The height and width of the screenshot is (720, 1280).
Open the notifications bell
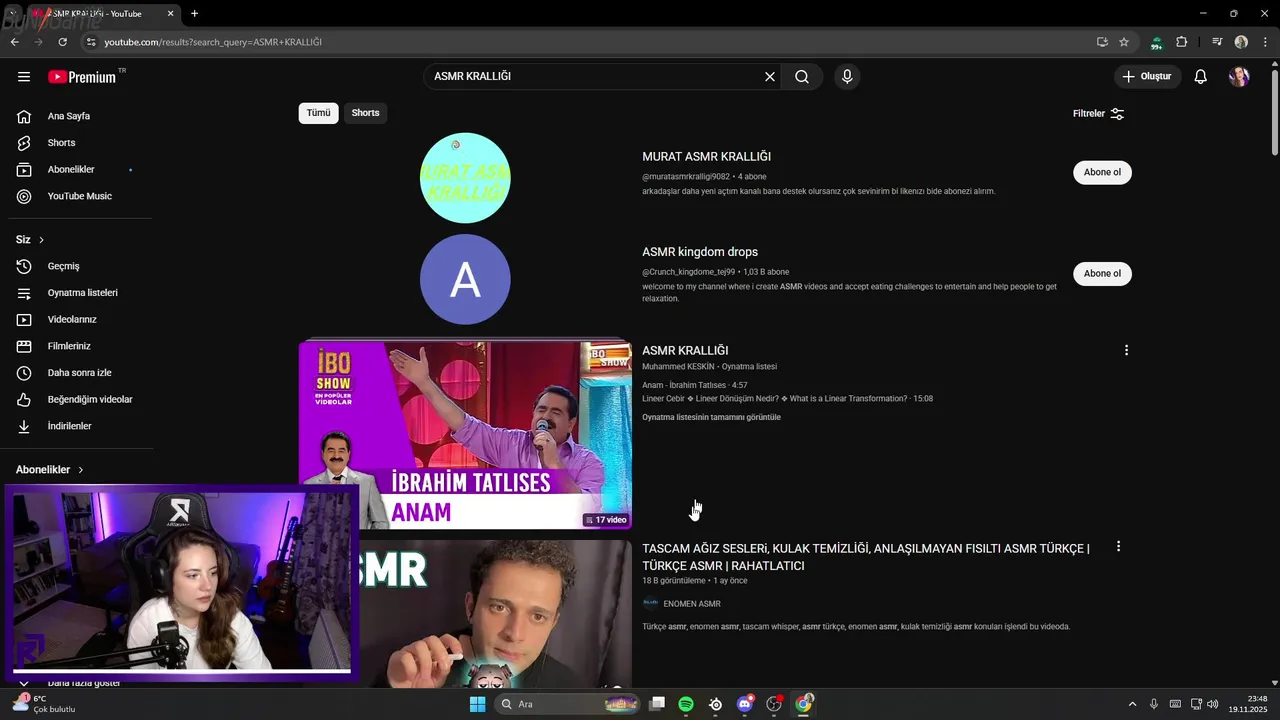[x=1201, y=77]
